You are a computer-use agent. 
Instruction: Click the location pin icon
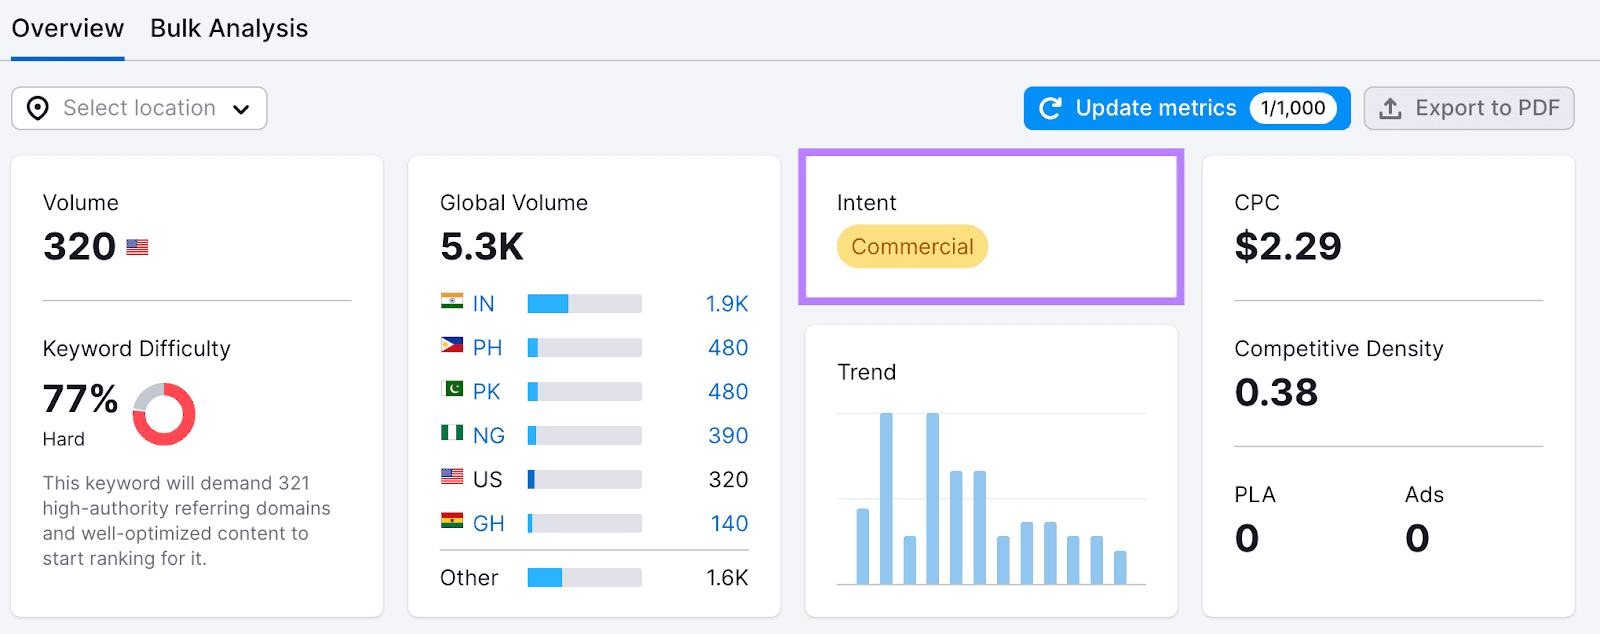click(x=38, y=108)
